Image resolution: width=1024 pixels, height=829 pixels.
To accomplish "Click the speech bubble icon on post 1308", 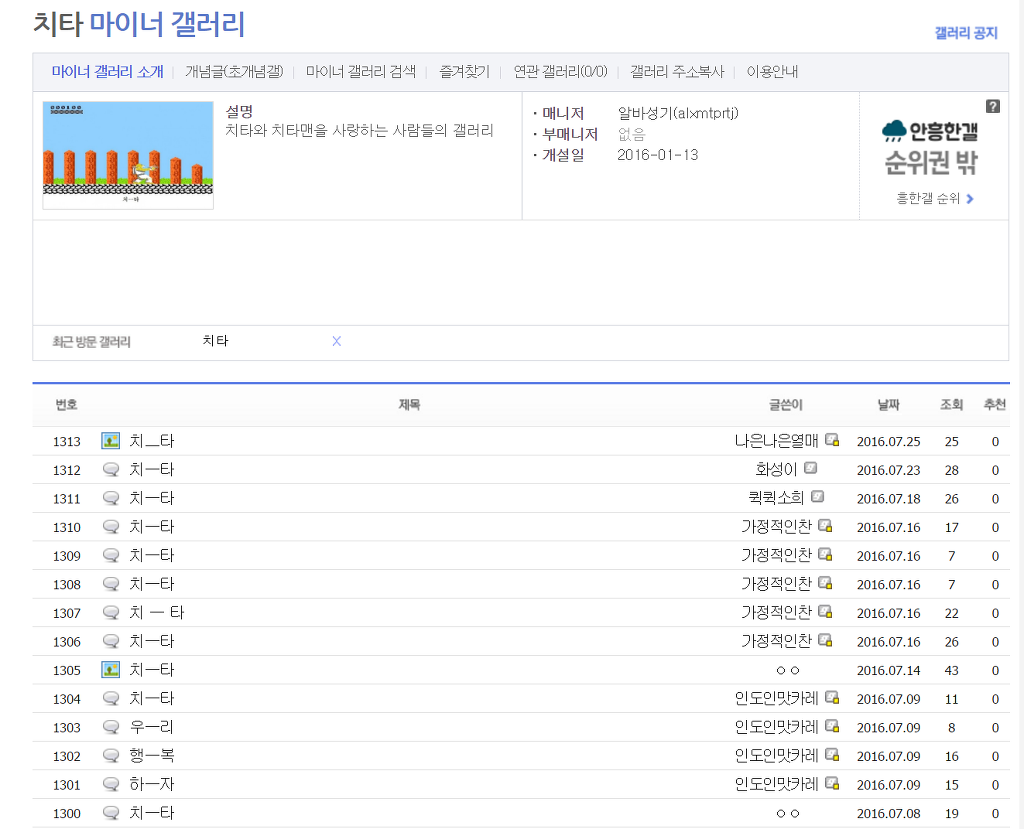I will tap(111, 584).
